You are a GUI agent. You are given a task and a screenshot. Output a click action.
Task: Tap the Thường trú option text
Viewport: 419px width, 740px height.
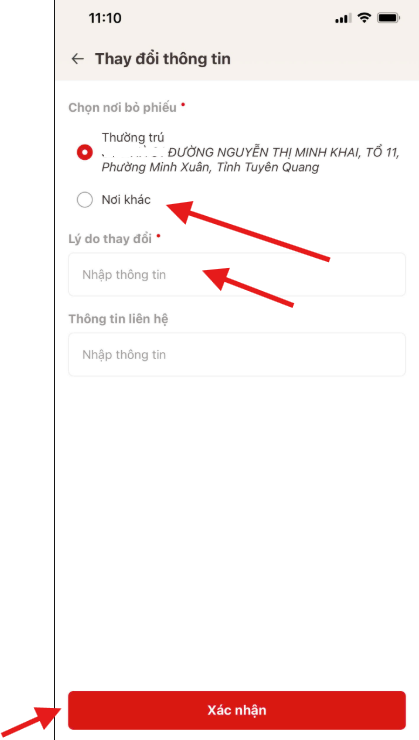133,138
